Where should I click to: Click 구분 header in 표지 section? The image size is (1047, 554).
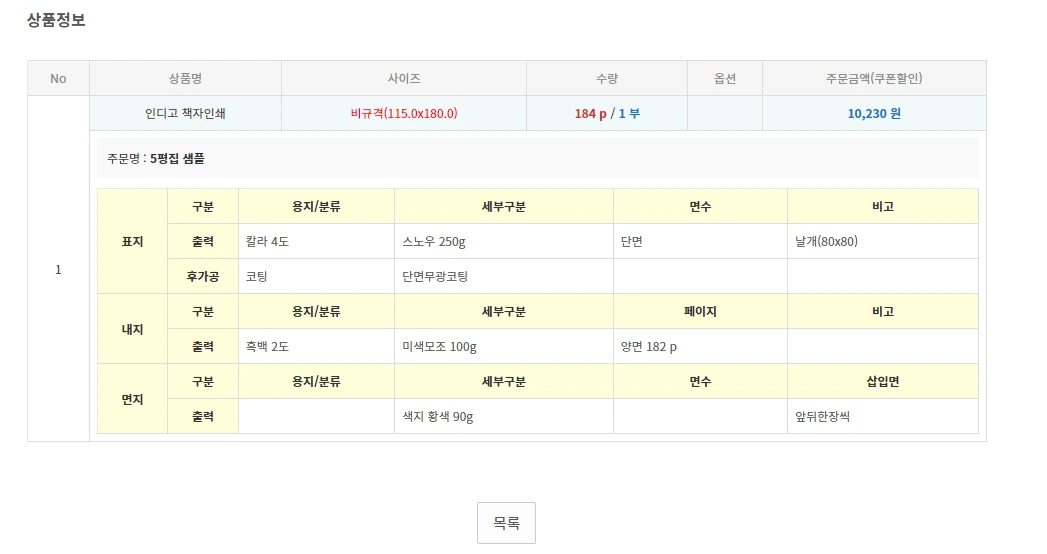click(x=203, y=206)
